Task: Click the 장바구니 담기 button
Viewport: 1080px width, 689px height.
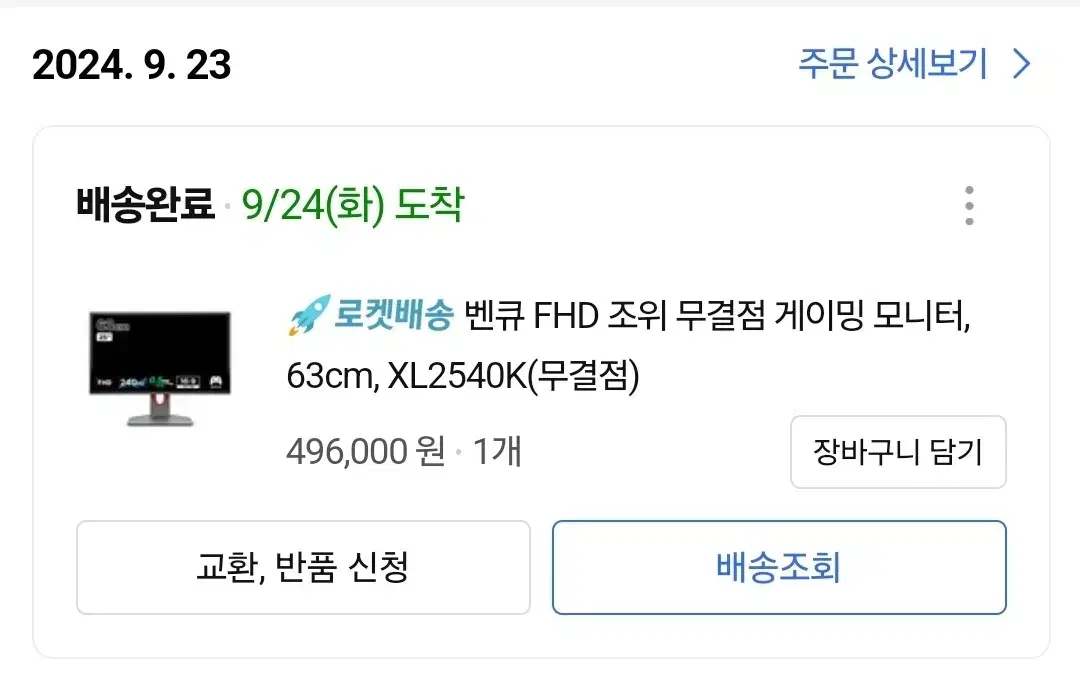Action: [x=898, y=452]
